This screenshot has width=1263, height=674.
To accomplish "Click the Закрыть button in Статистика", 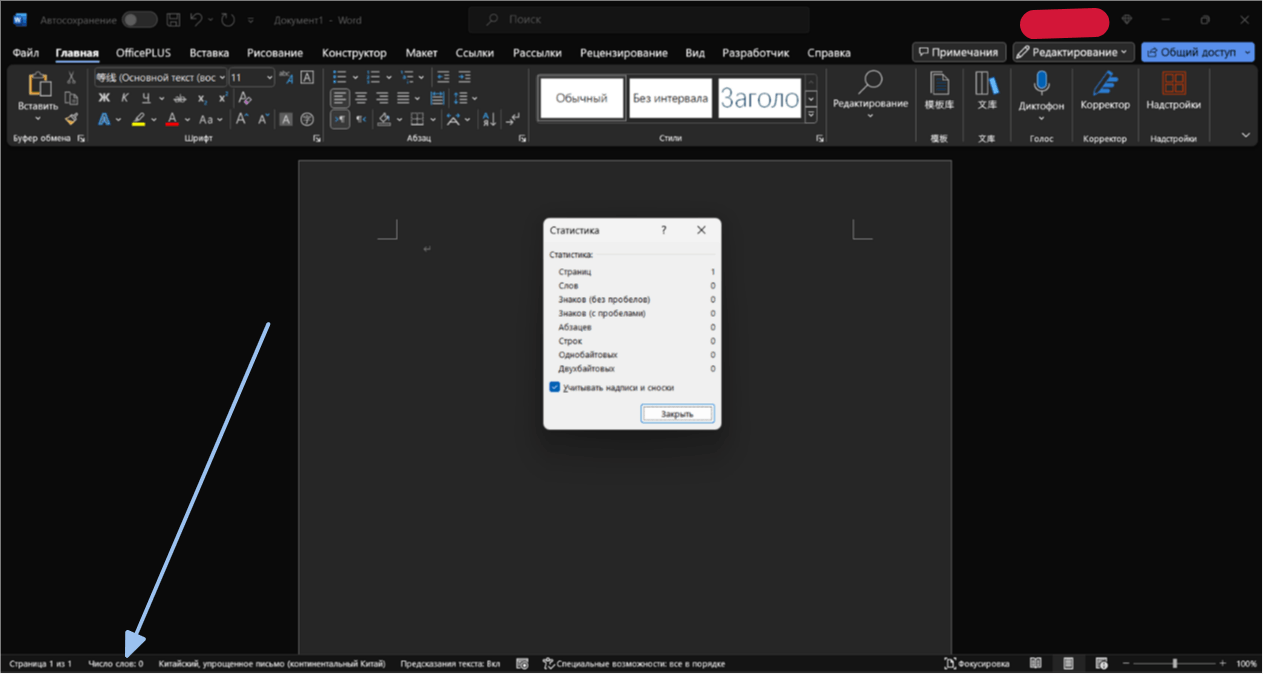I will point(677,414).
